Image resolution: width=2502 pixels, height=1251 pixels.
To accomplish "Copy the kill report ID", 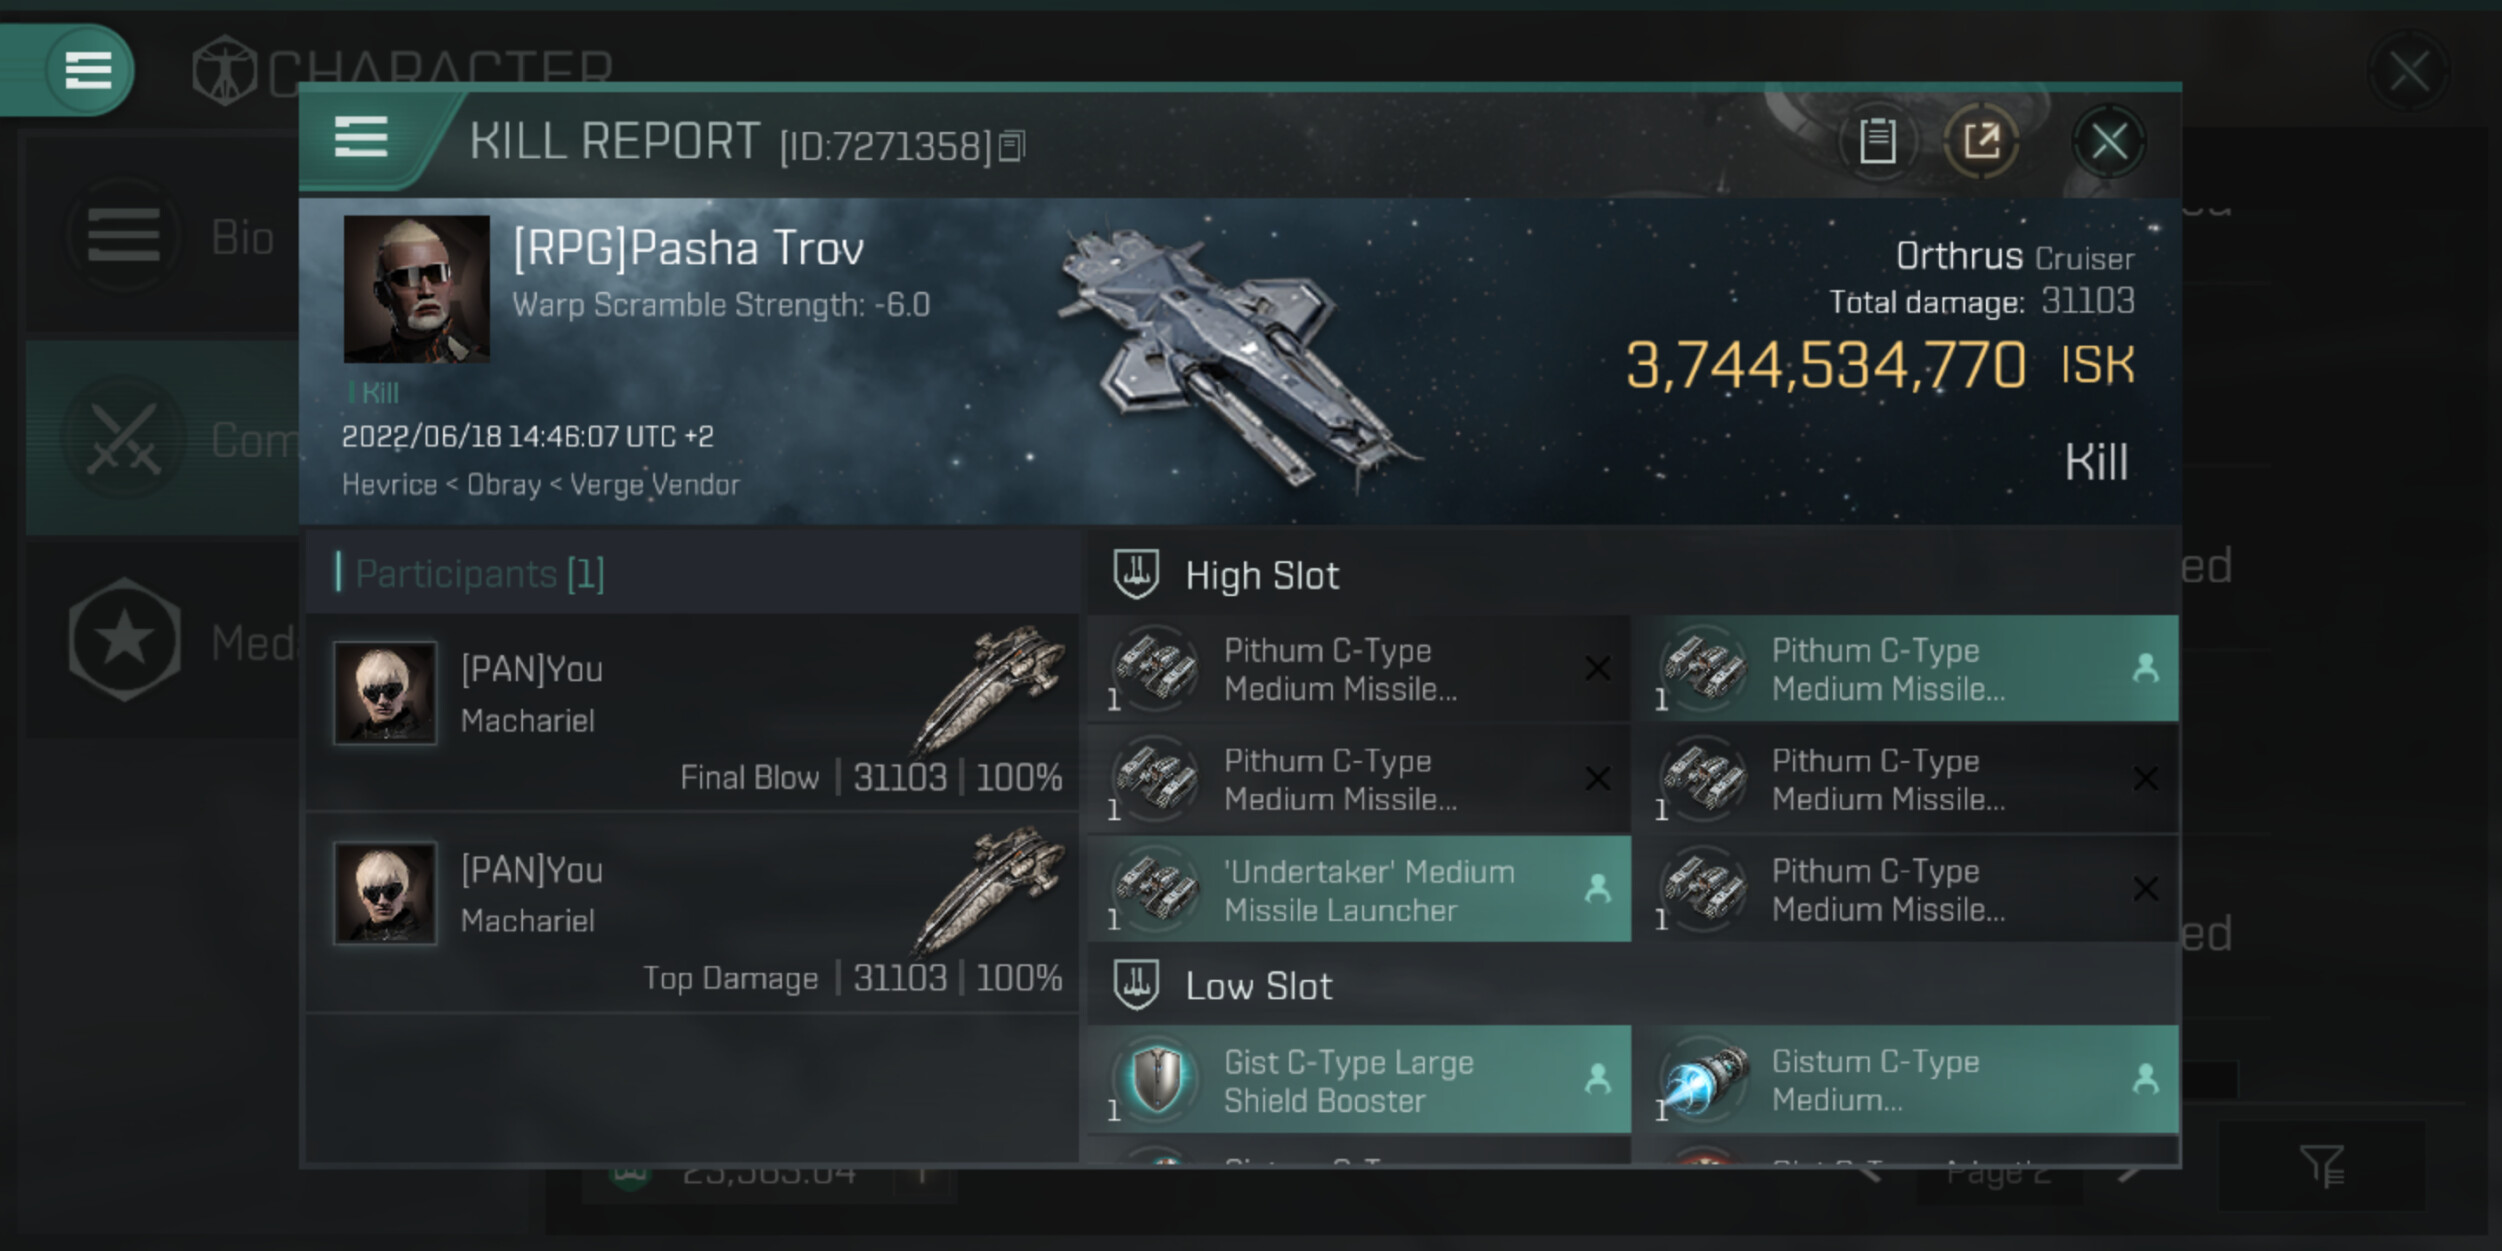I will (x=1012, y=147).
